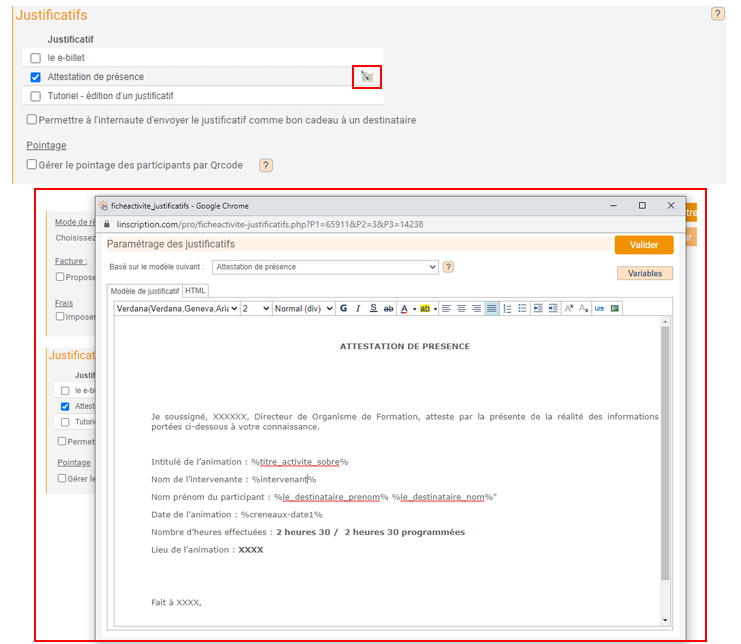The width and height of the screenshot is (741, 644).
Task: Open the font family dropdown (Verdana)
Action: coord(176,309)
